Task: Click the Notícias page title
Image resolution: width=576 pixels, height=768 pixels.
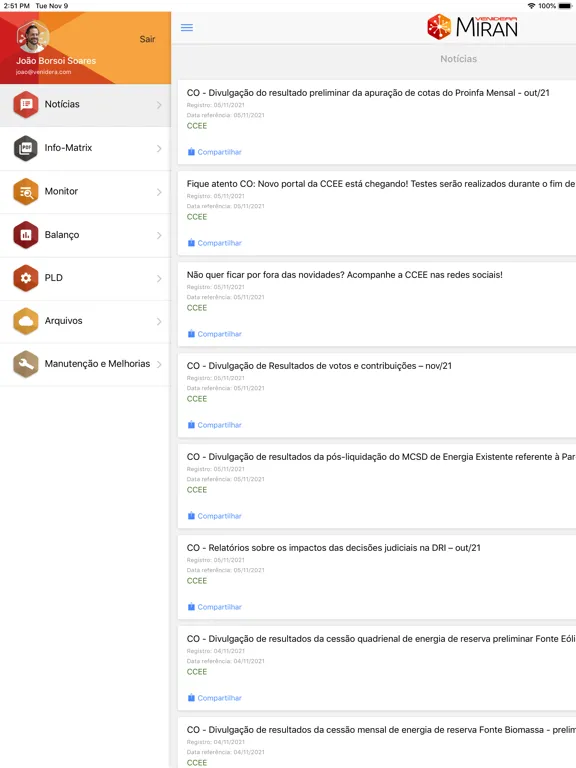Action: coord(458,59)
